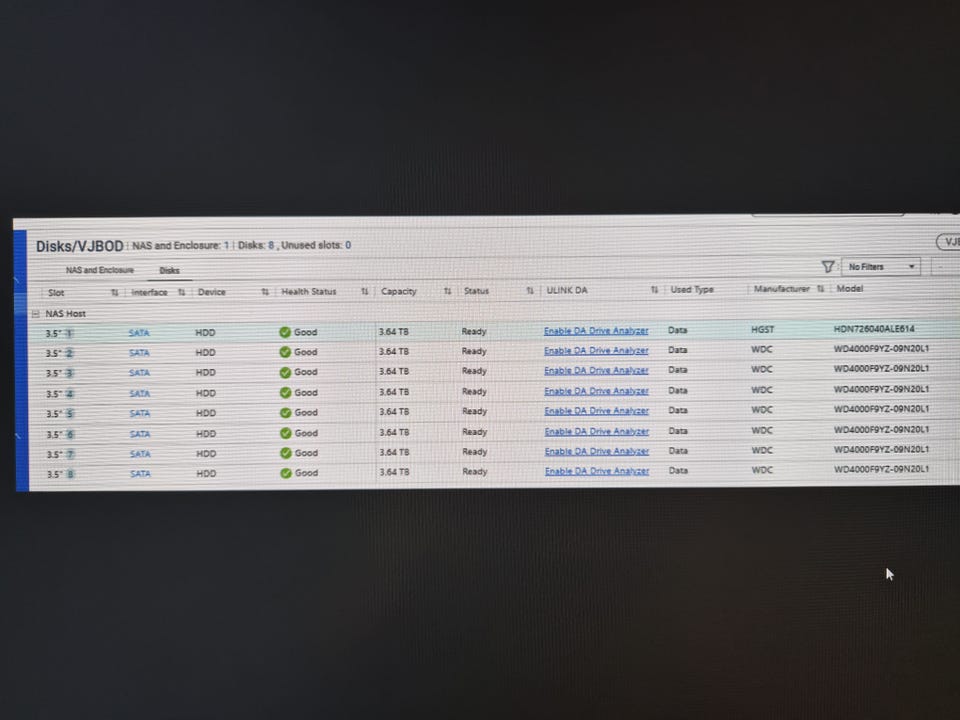Click green Good health icon for slot 1
960x720 pixels.
pyautogui.click(x=285, y=332)
